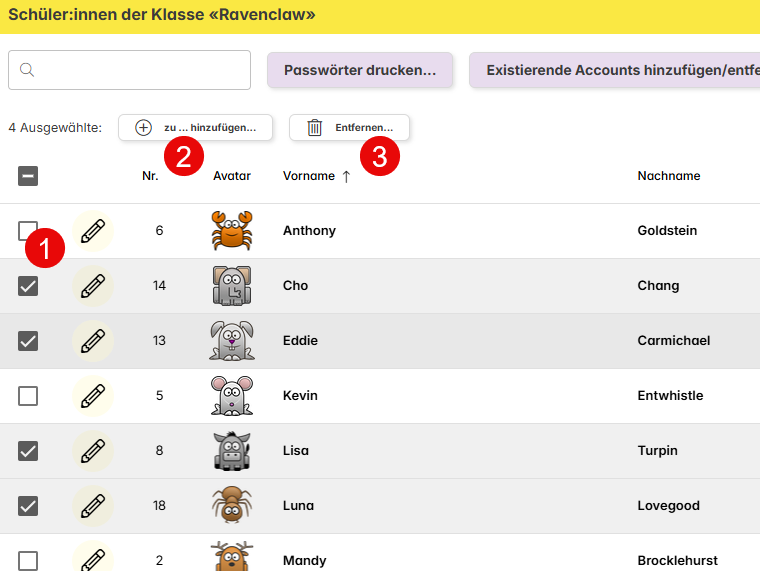Sort students by Nr. column
The image size is (760, 571).
click(150, 176)
